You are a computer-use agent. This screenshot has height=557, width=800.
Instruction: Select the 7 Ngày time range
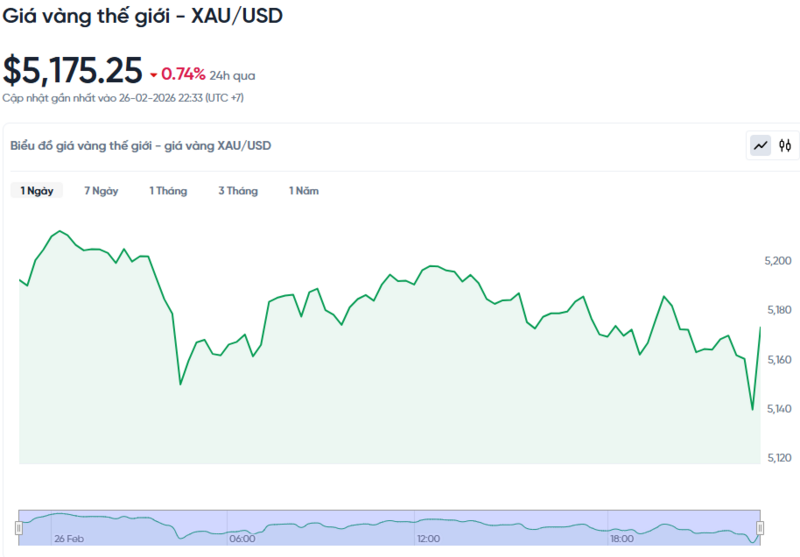(x=101, y=191)
